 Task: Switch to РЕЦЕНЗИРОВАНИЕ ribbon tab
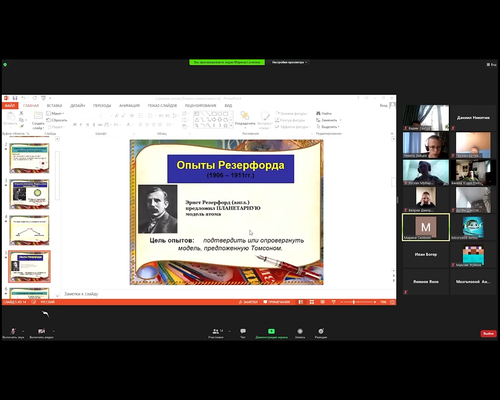pos(201,106)
